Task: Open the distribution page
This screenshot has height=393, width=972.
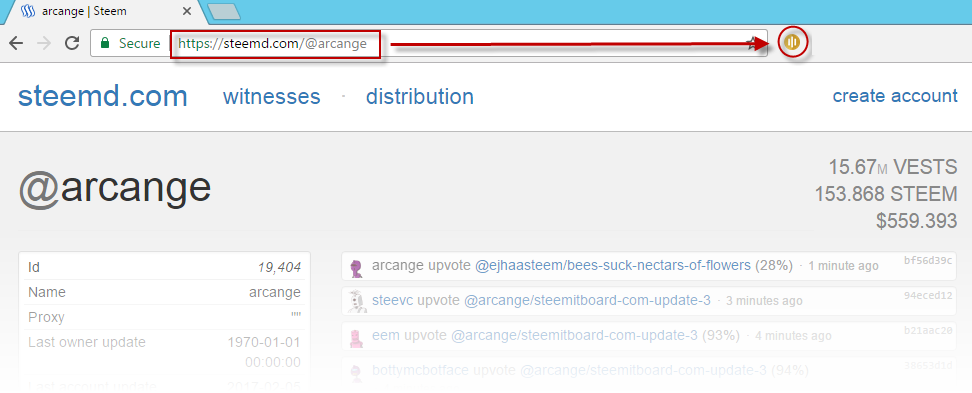Action: [x=420, y=97]
